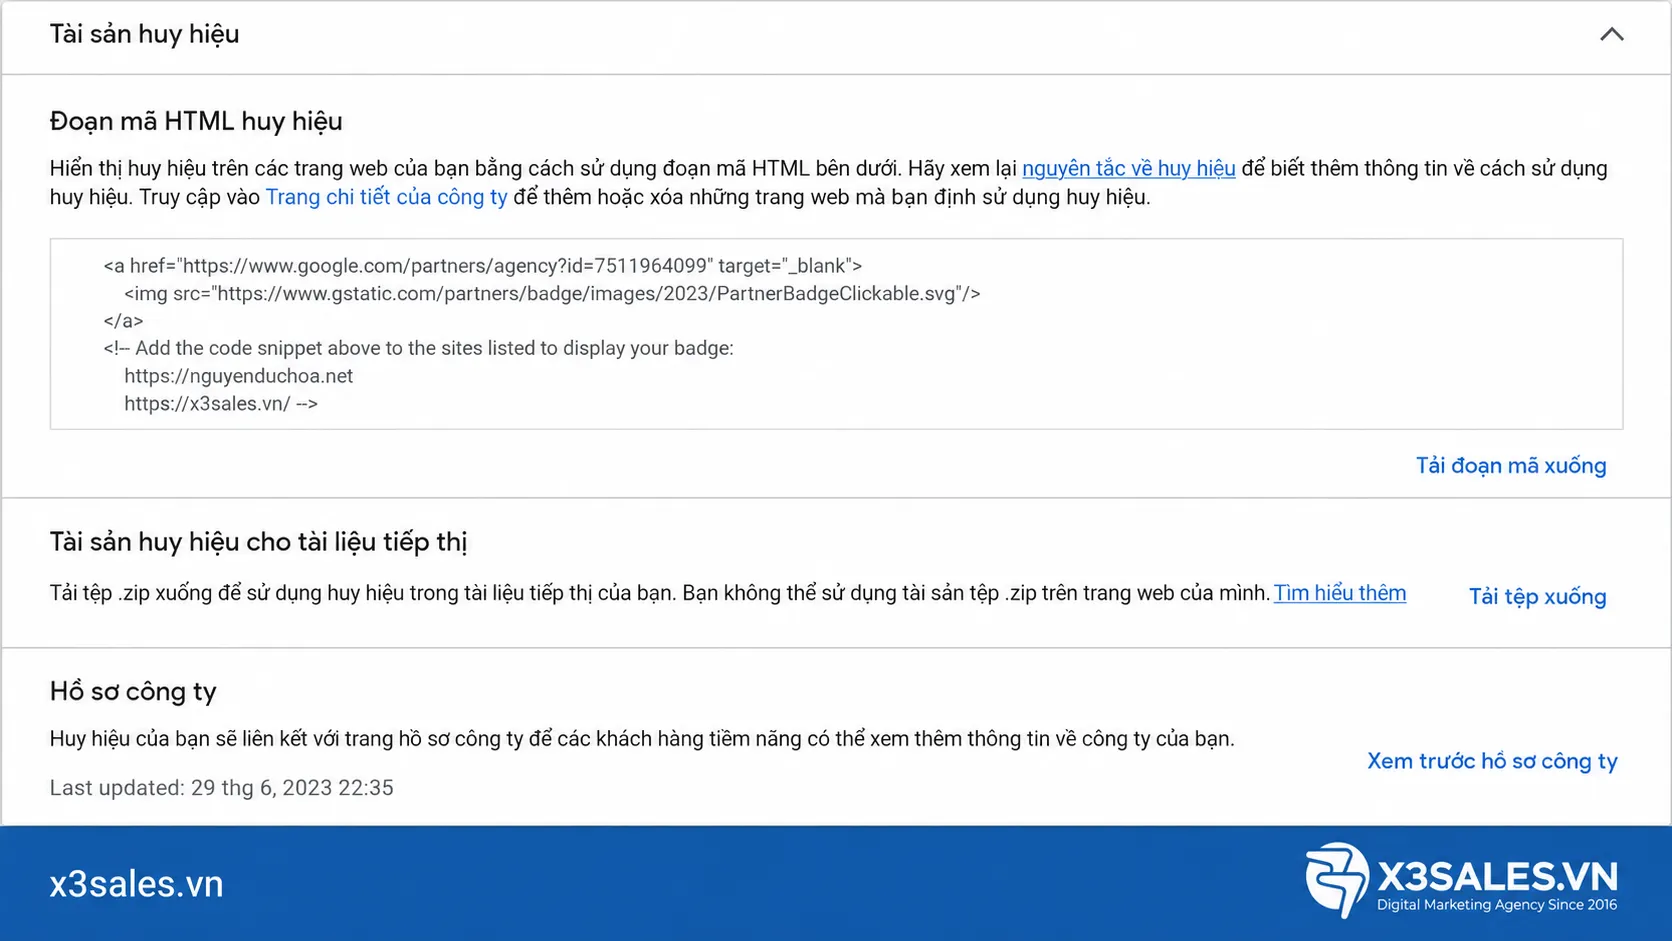1672x941 pixels.
Task: Click Xem trước hồ sơ công ty
Action: tap(1492, 761)
